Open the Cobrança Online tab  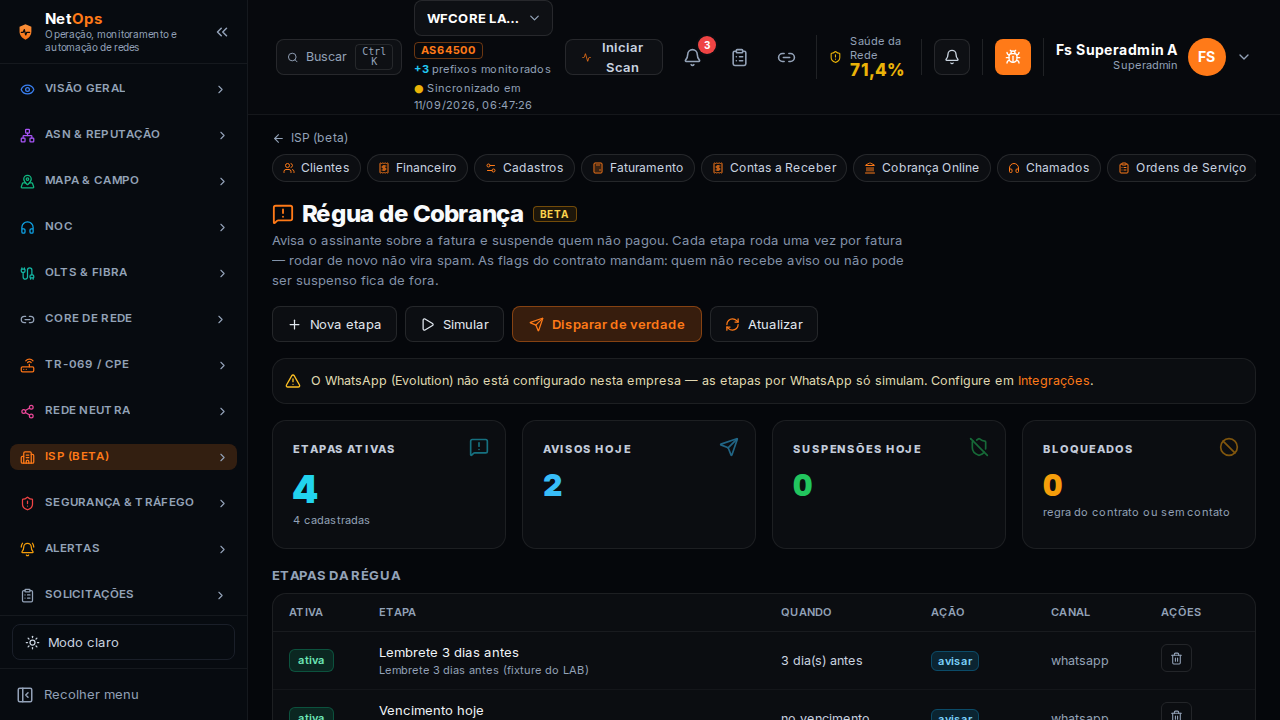point(922,168)
